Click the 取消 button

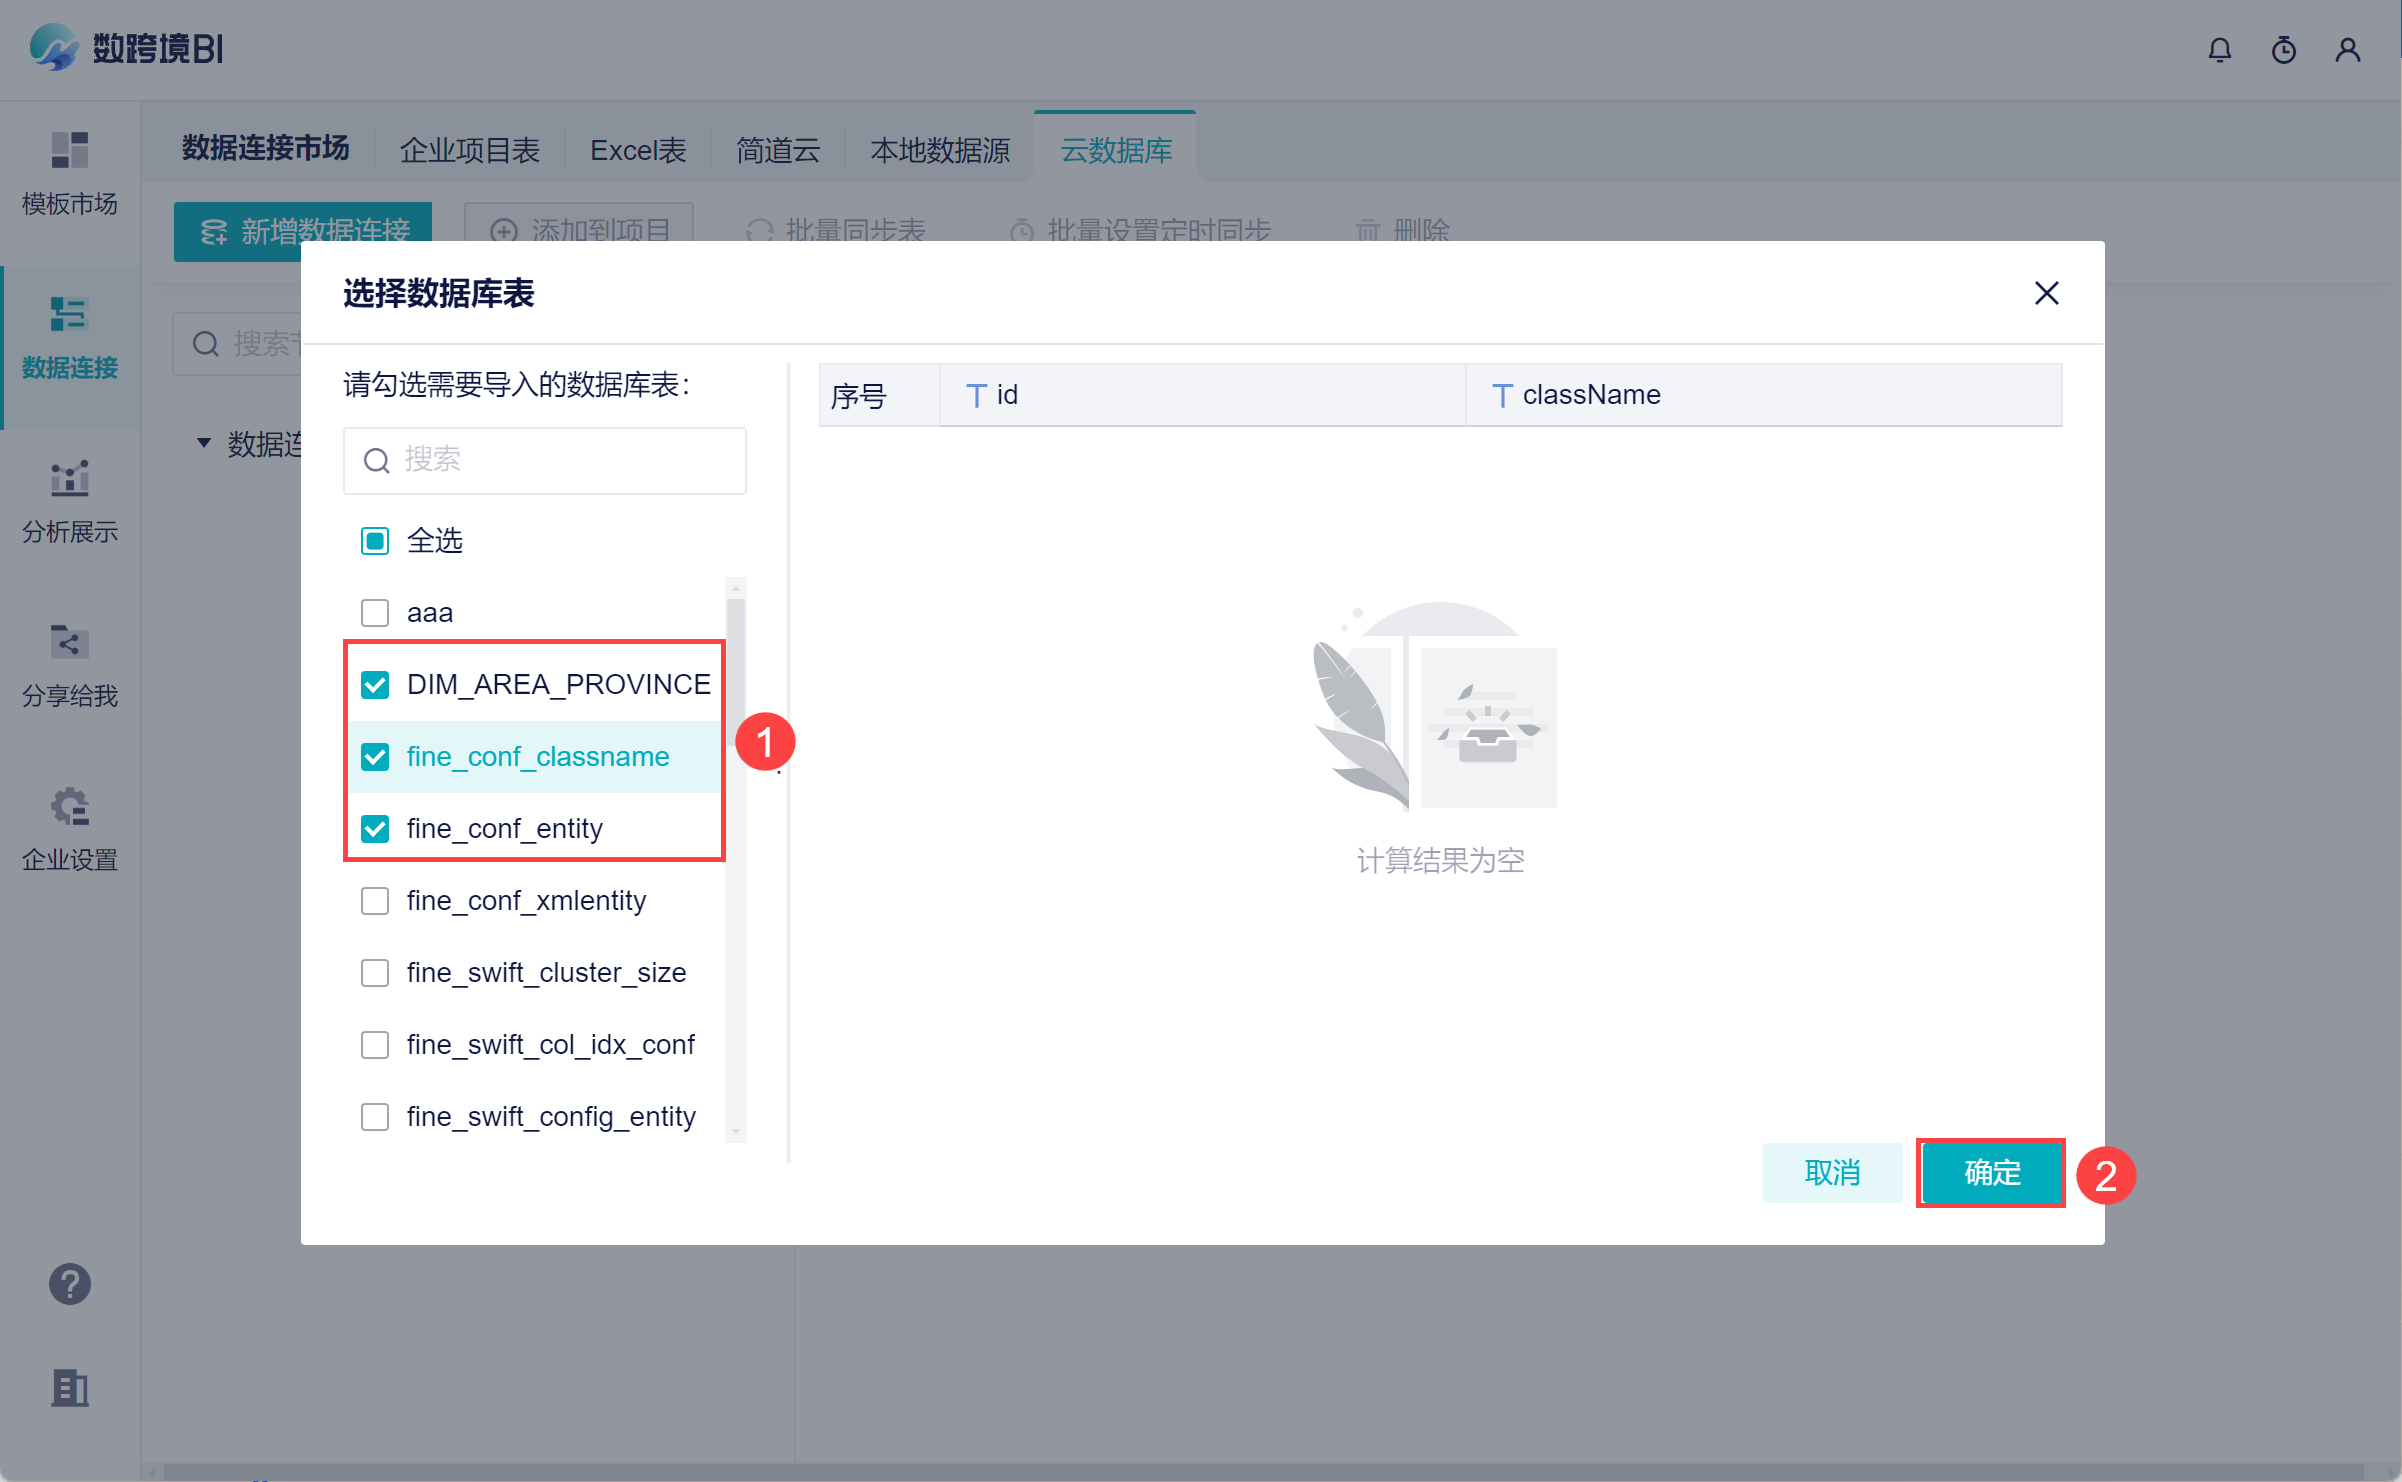[x=1832, y=1172]
